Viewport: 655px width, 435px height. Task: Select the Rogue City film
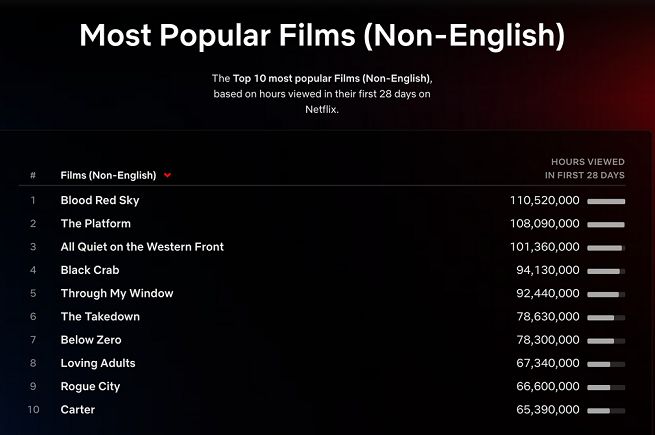tap(92, 386)
